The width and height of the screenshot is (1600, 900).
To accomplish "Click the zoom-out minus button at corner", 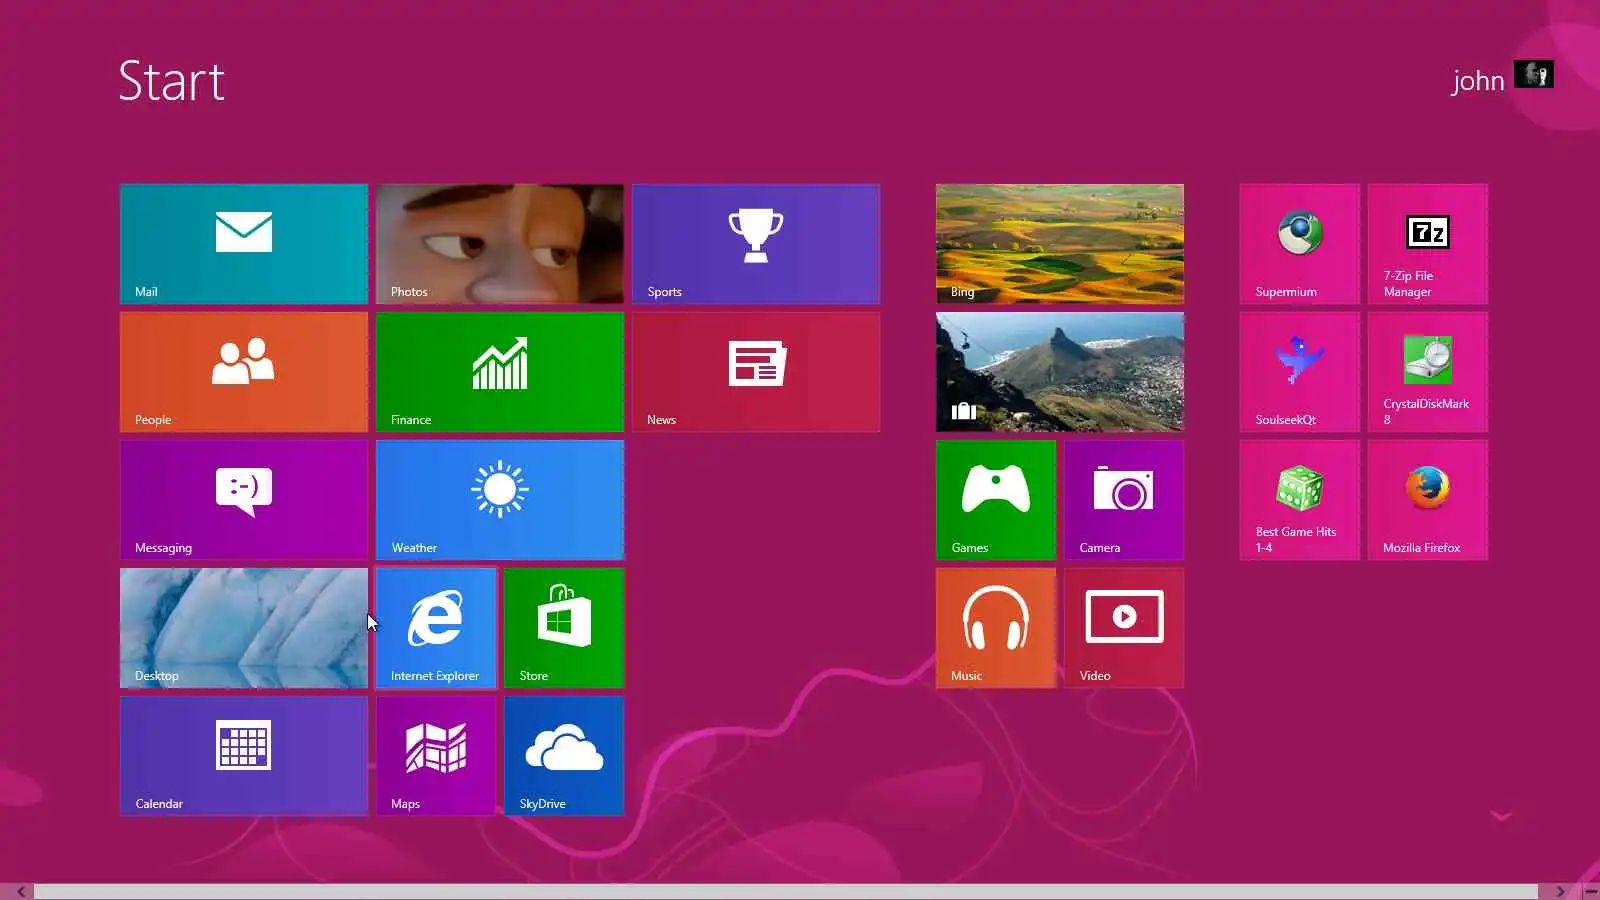I will (1590, 891).
